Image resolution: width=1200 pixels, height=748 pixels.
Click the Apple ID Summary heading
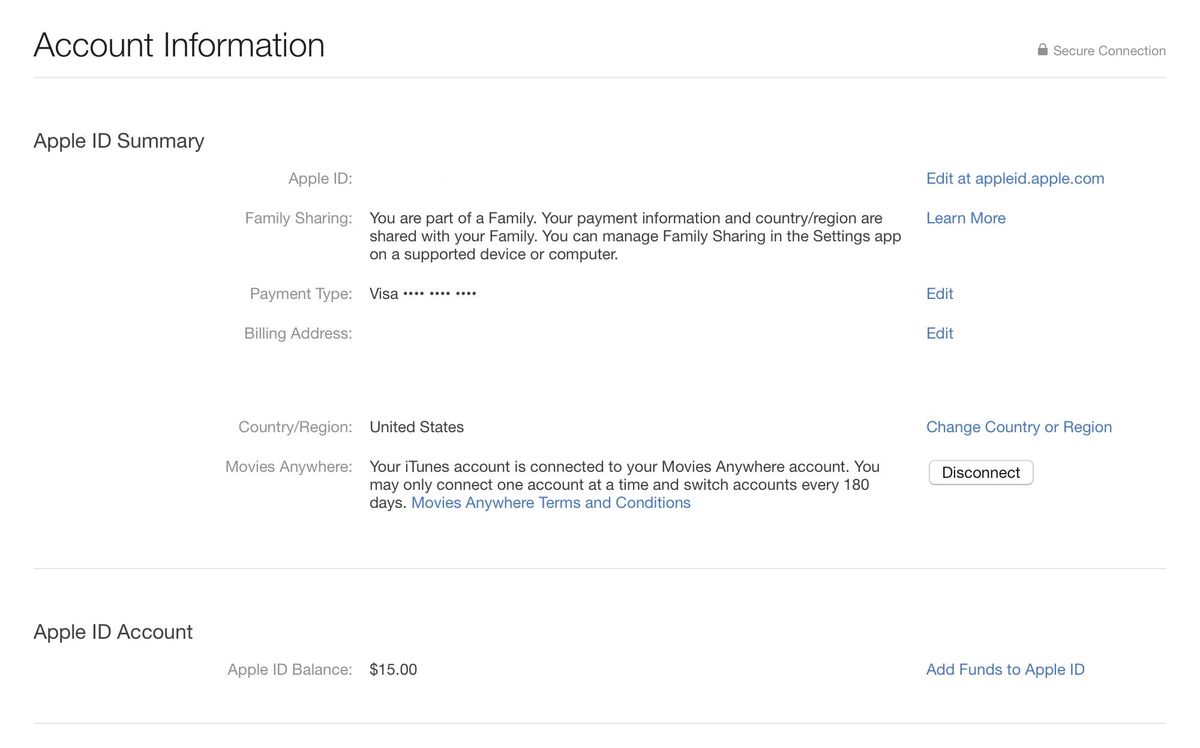pyautogui.click(x=118, y=141)
